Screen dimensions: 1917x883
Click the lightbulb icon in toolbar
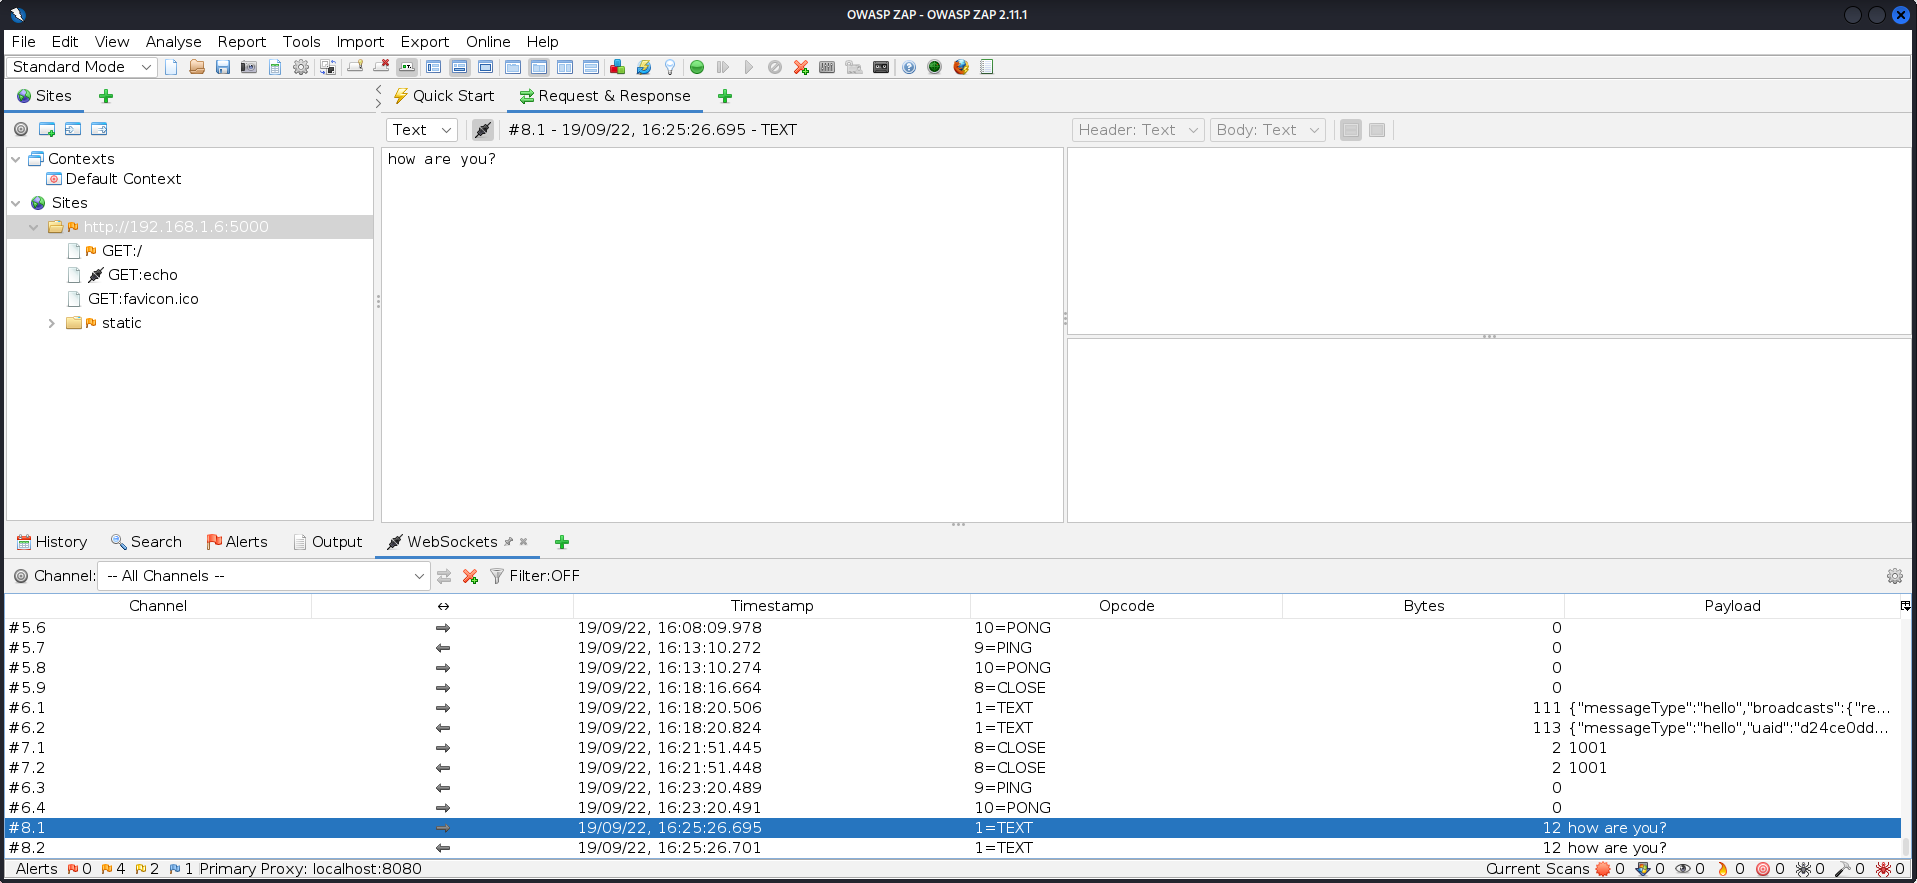pyautogui.click(x=670, y=67)
